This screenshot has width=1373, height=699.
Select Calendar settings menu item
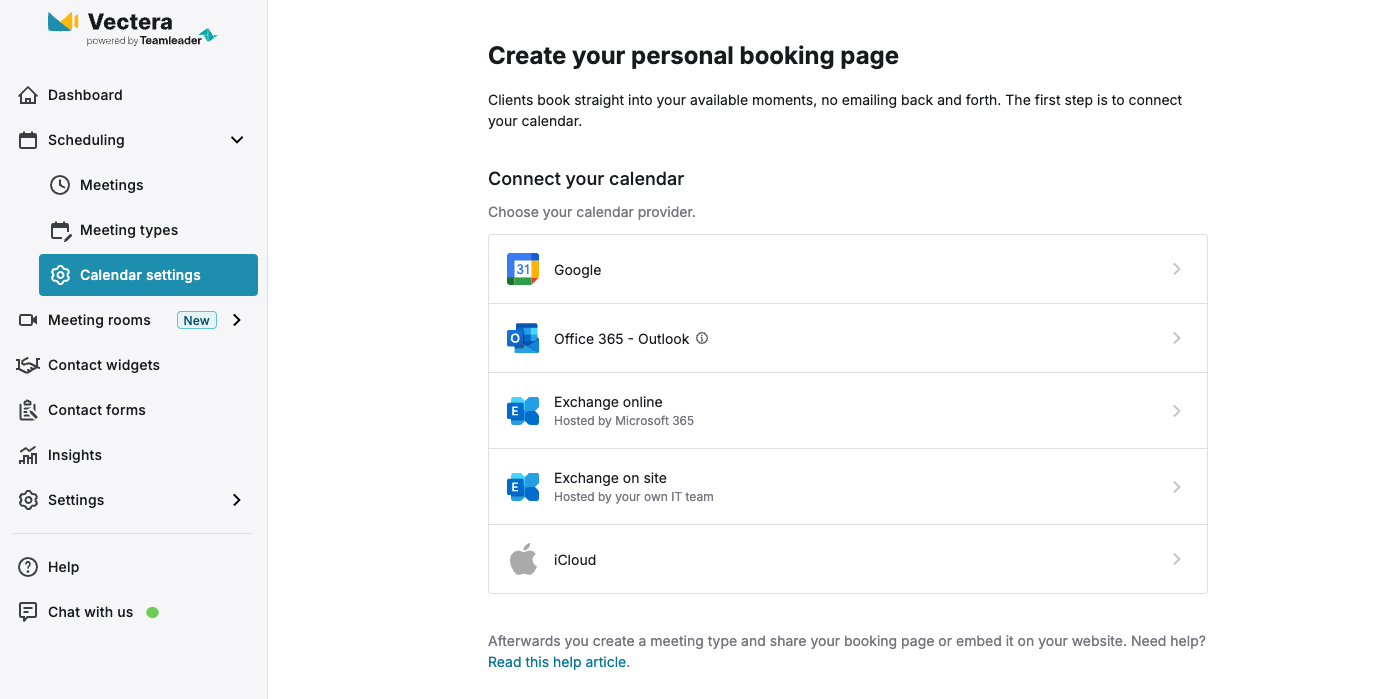(x=148, y=275)
